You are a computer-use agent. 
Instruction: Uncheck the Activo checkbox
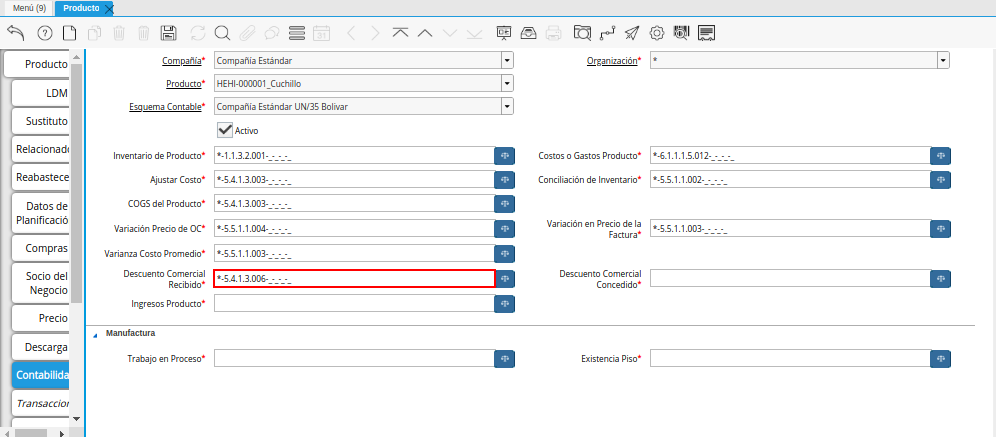tap(225, 130)
